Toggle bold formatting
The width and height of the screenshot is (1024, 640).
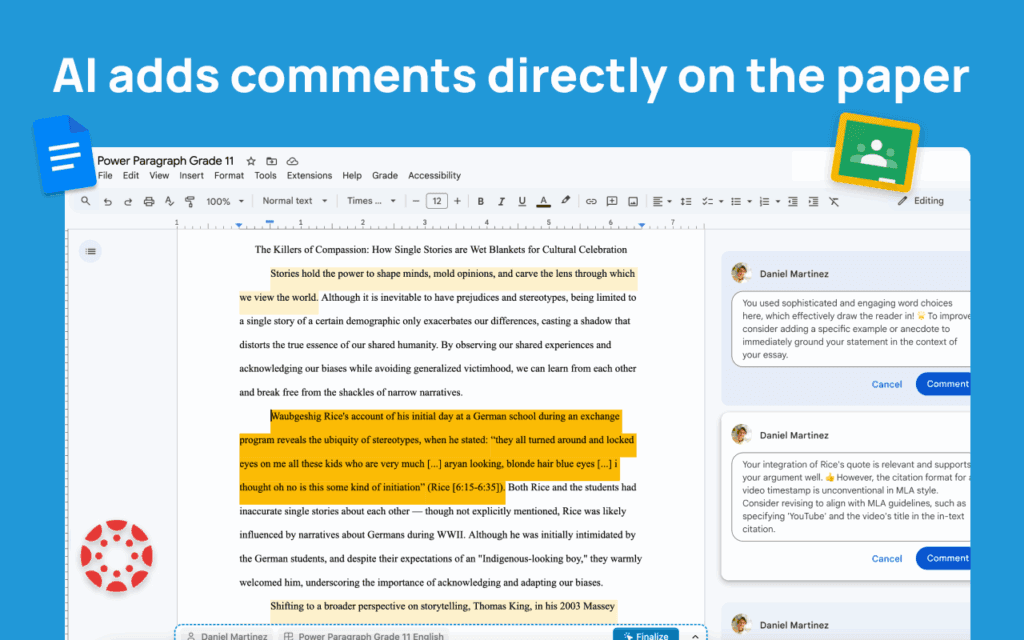click(481, 201)
